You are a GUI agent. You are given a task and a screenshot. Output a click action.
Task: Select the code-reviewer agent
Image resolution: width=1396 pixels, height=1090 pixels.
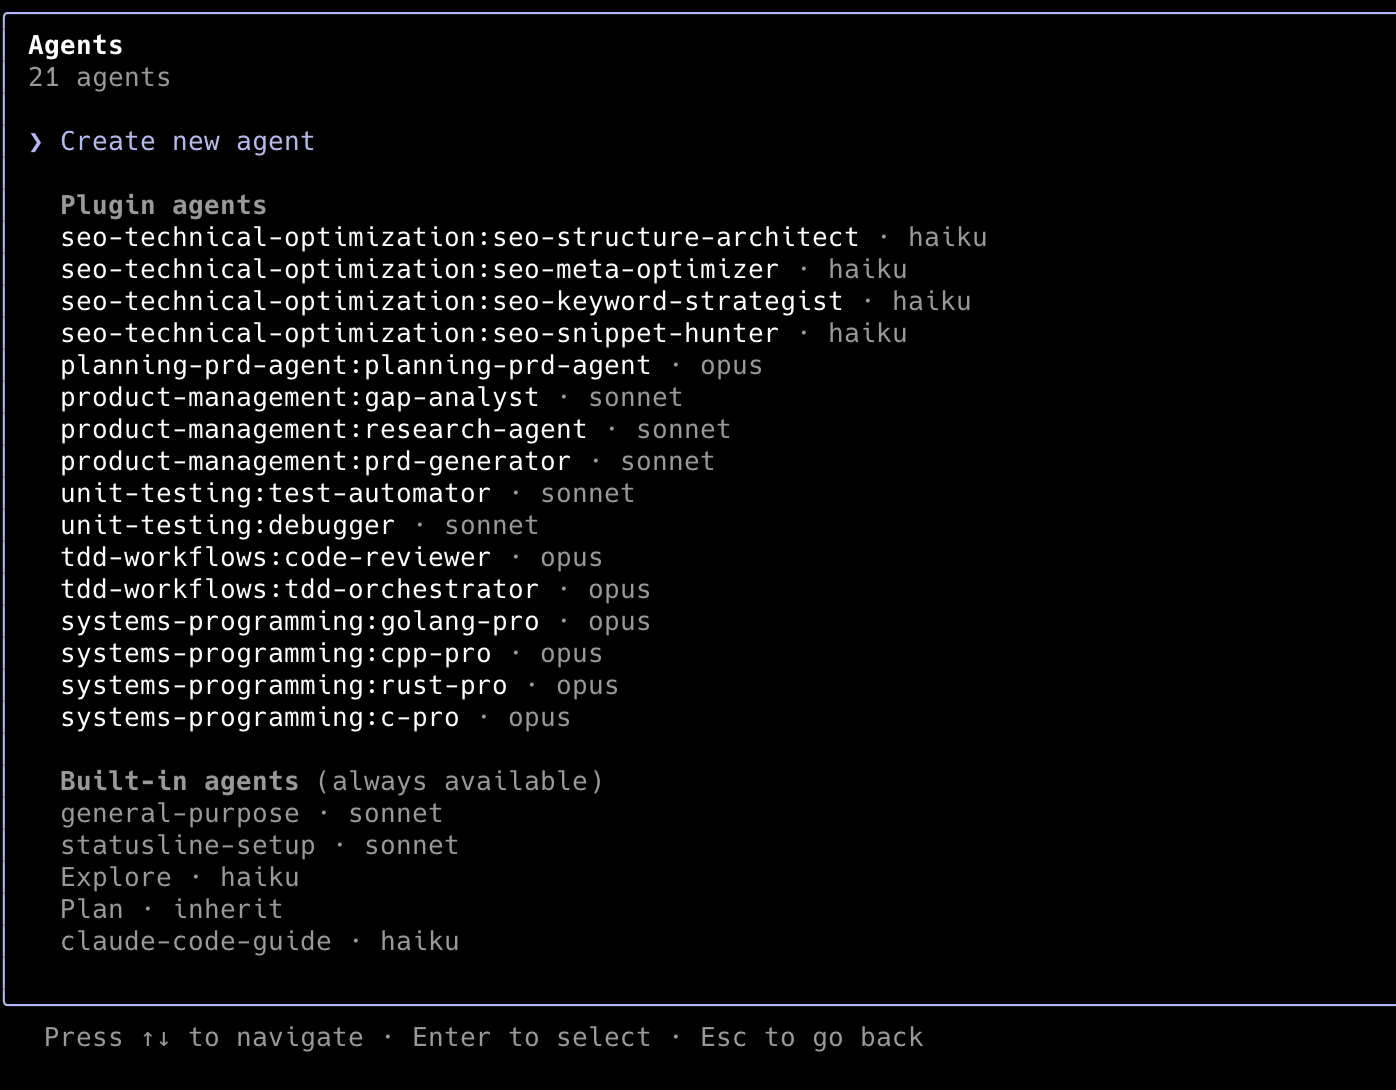click(275, 558)
